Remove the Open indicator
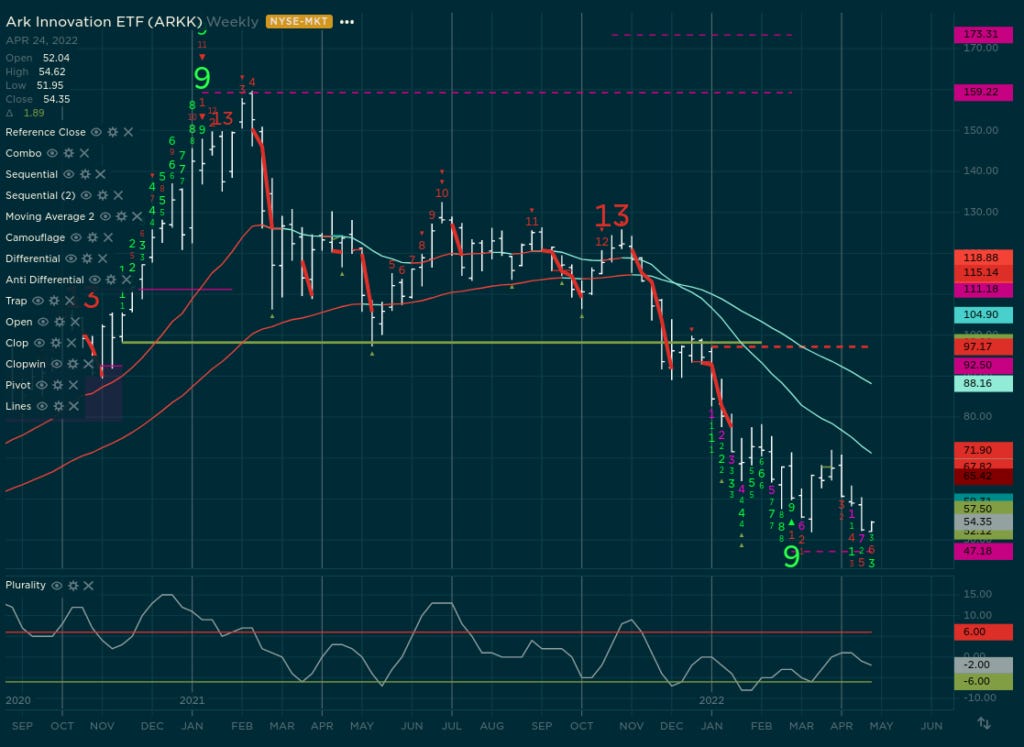This screenshot has height=747, width=1024. pyautogui.click(x=75, y=322)
